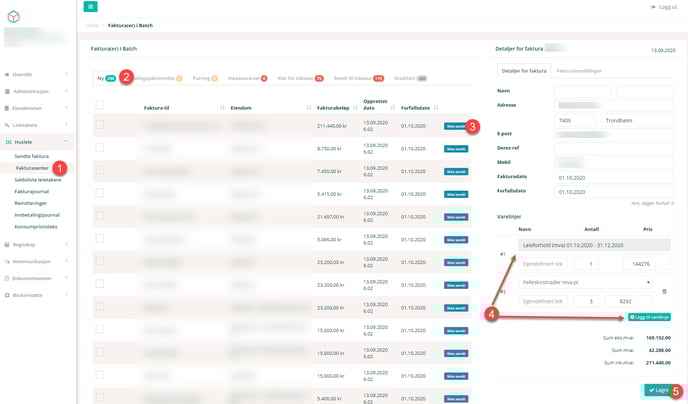Click the postal code field showing 7409

coord(575,120)
